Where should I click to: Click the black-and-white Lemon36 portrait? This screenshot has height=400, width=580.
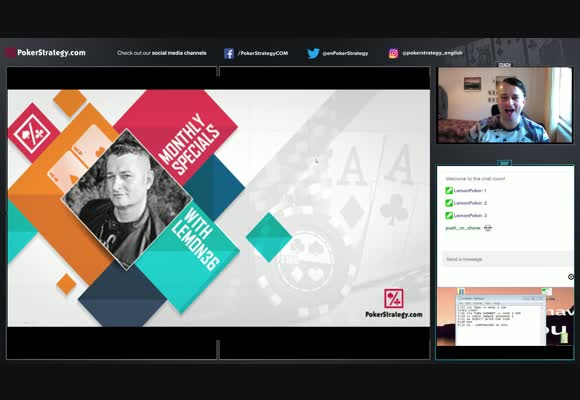point(127,199)
